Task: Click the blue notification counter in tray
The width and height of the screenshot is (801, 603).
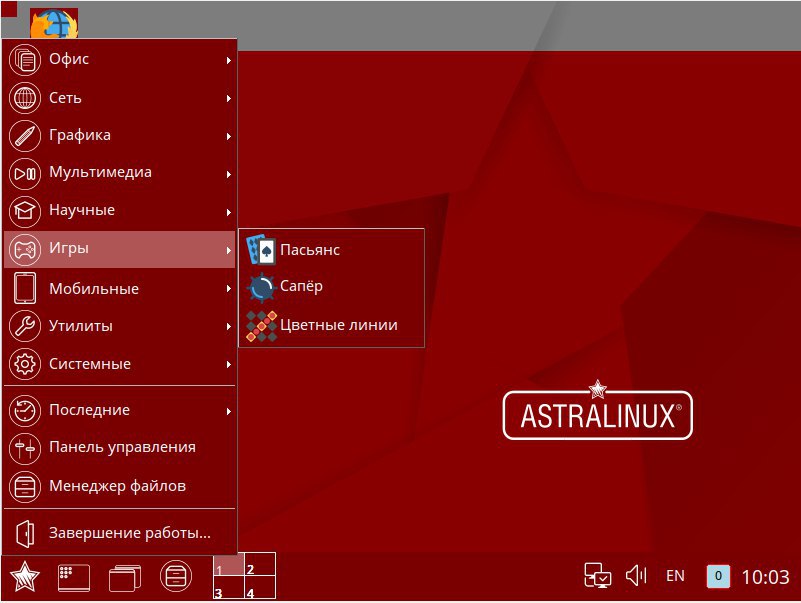Action: pos(718,576)
